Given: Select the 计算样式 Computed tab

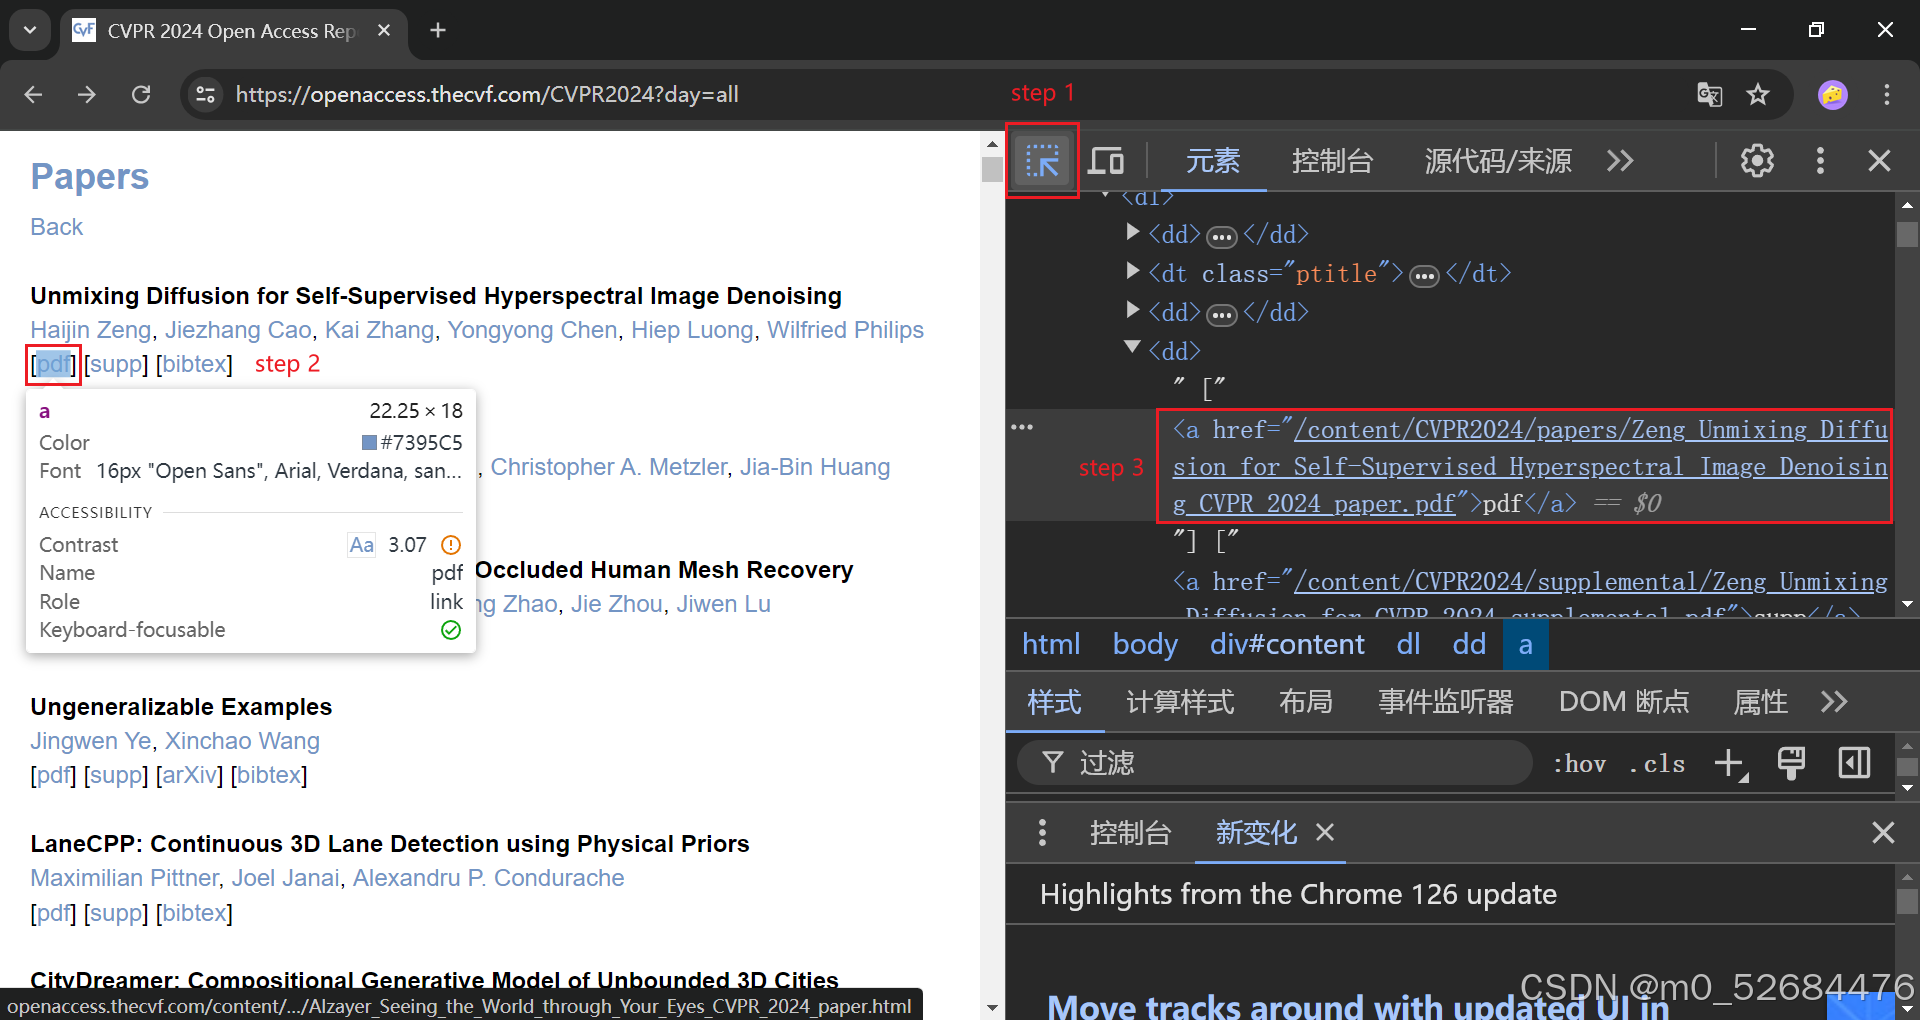Looking at the screenshot, I should 1180,702.
